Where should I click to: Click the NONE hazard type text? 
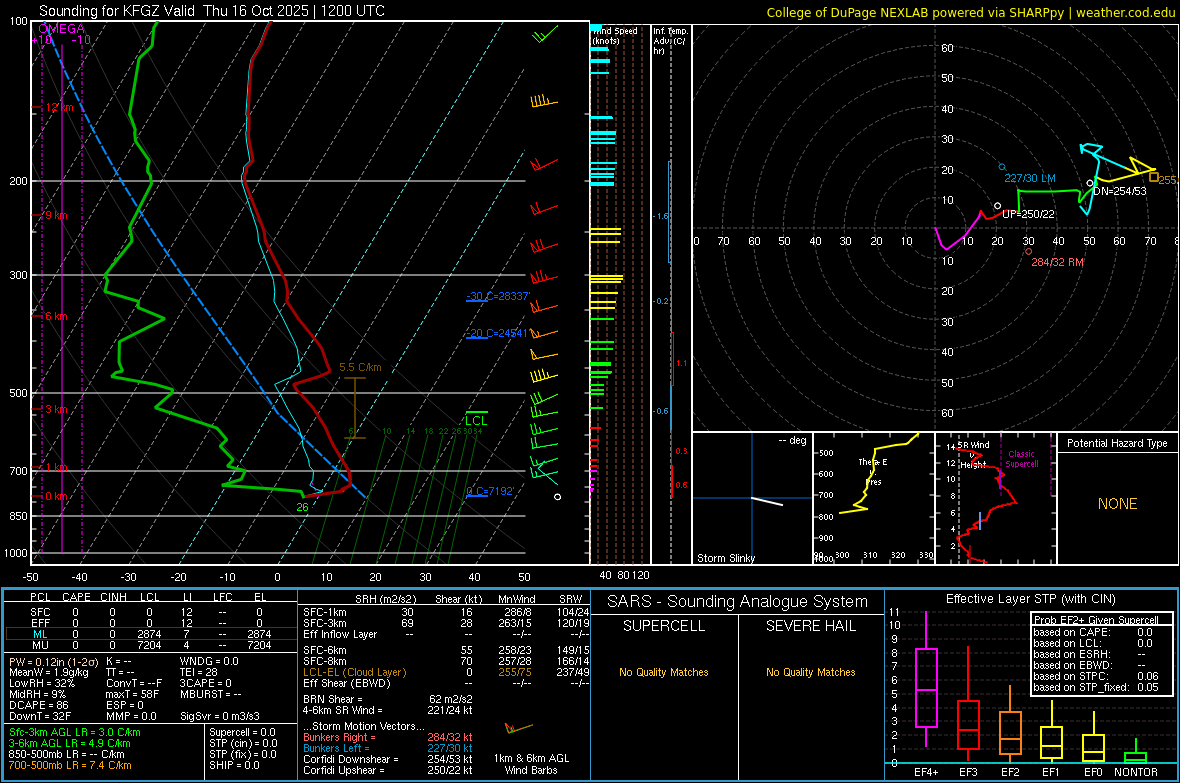click(1117, 504)
